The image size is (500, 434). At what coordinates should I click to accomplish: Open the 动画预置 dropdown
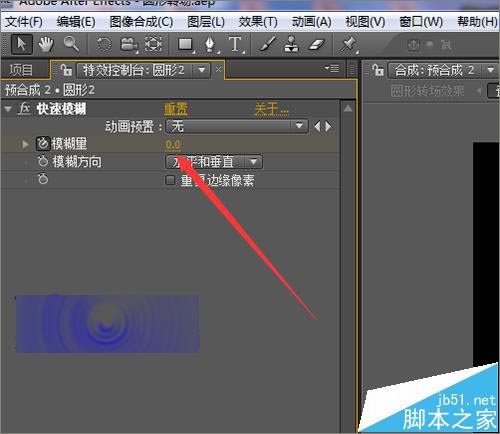point(237,126)
